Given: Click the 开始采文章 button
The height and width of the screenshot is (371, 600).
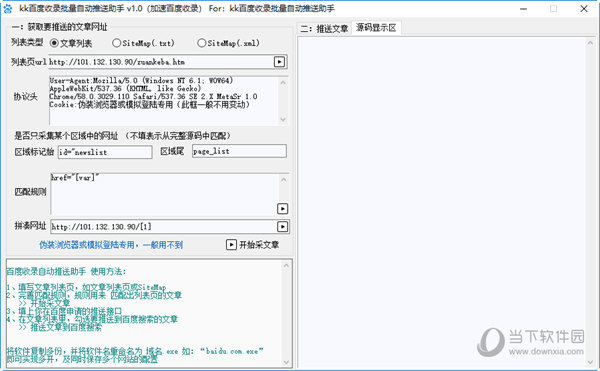Looking at the screenshot, I should (x=253, y=244).
